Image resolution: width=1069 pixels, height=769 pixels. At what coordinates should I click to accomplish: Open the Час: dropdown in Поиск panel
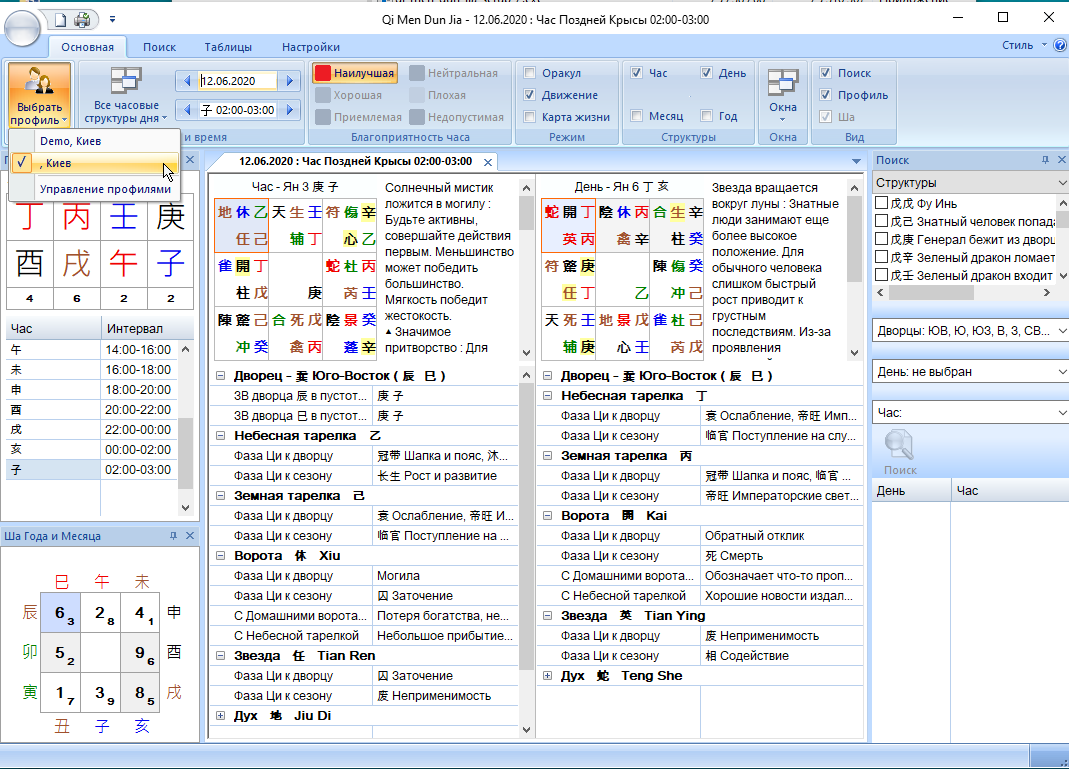(1062, 412)
